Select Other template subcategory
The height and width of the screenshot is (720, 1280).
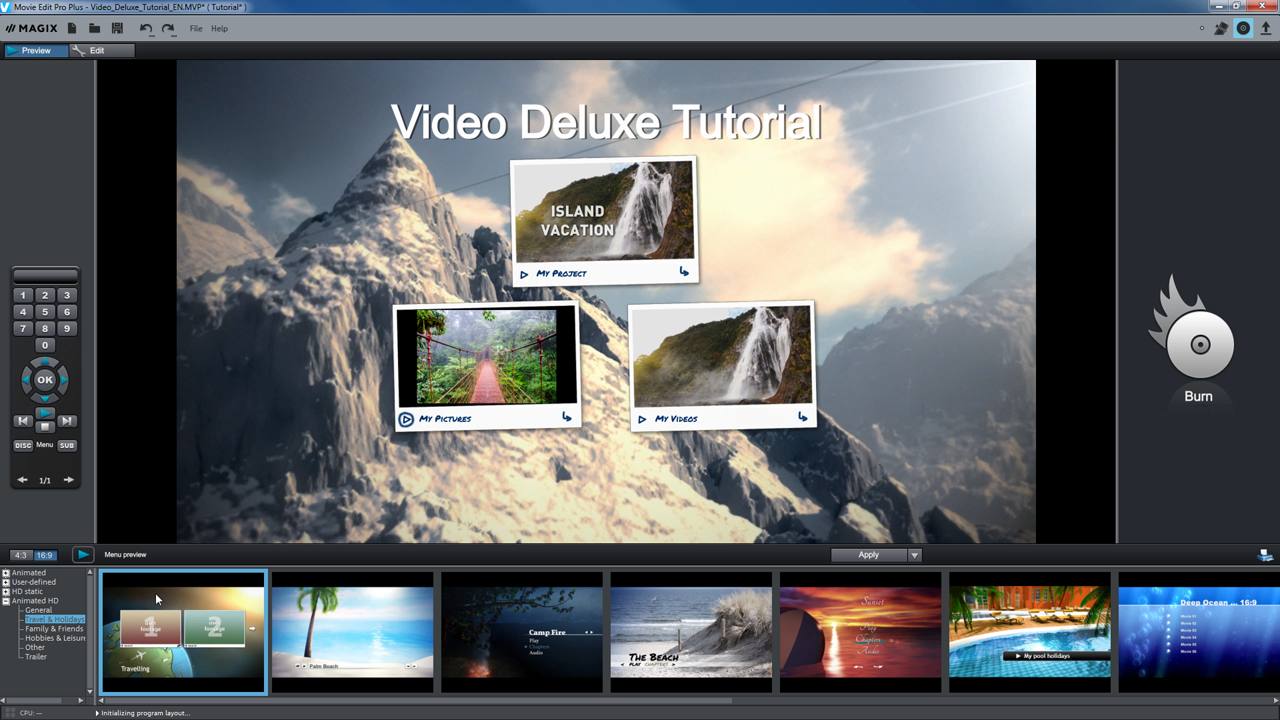tap(35, 647)
